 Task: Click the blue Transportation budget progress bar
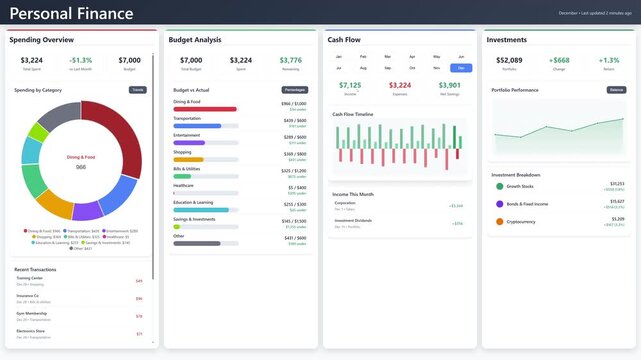pos(206,126)
